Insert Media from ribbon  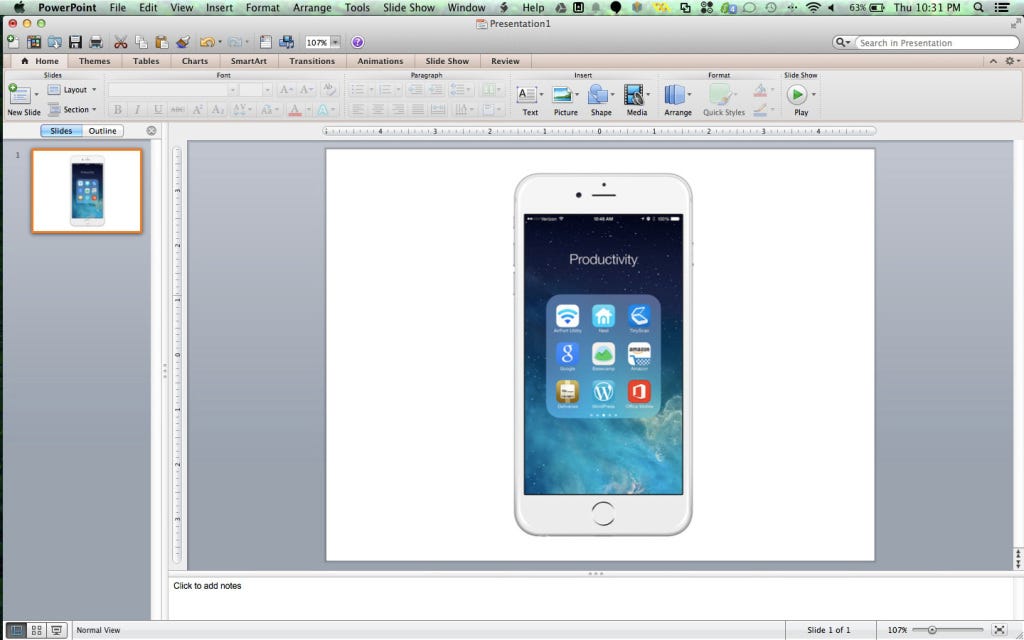click(633, 95)
